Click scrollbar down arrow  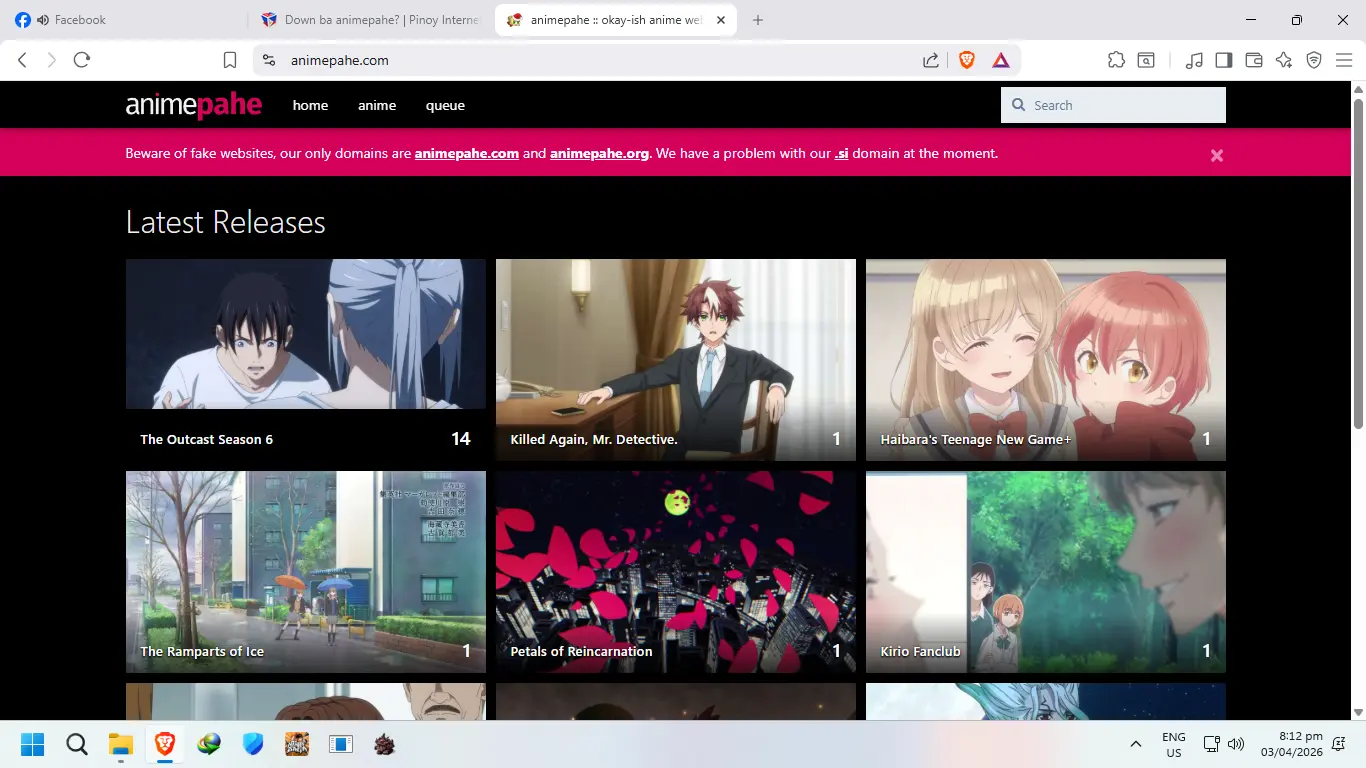tap(1359, 712)
